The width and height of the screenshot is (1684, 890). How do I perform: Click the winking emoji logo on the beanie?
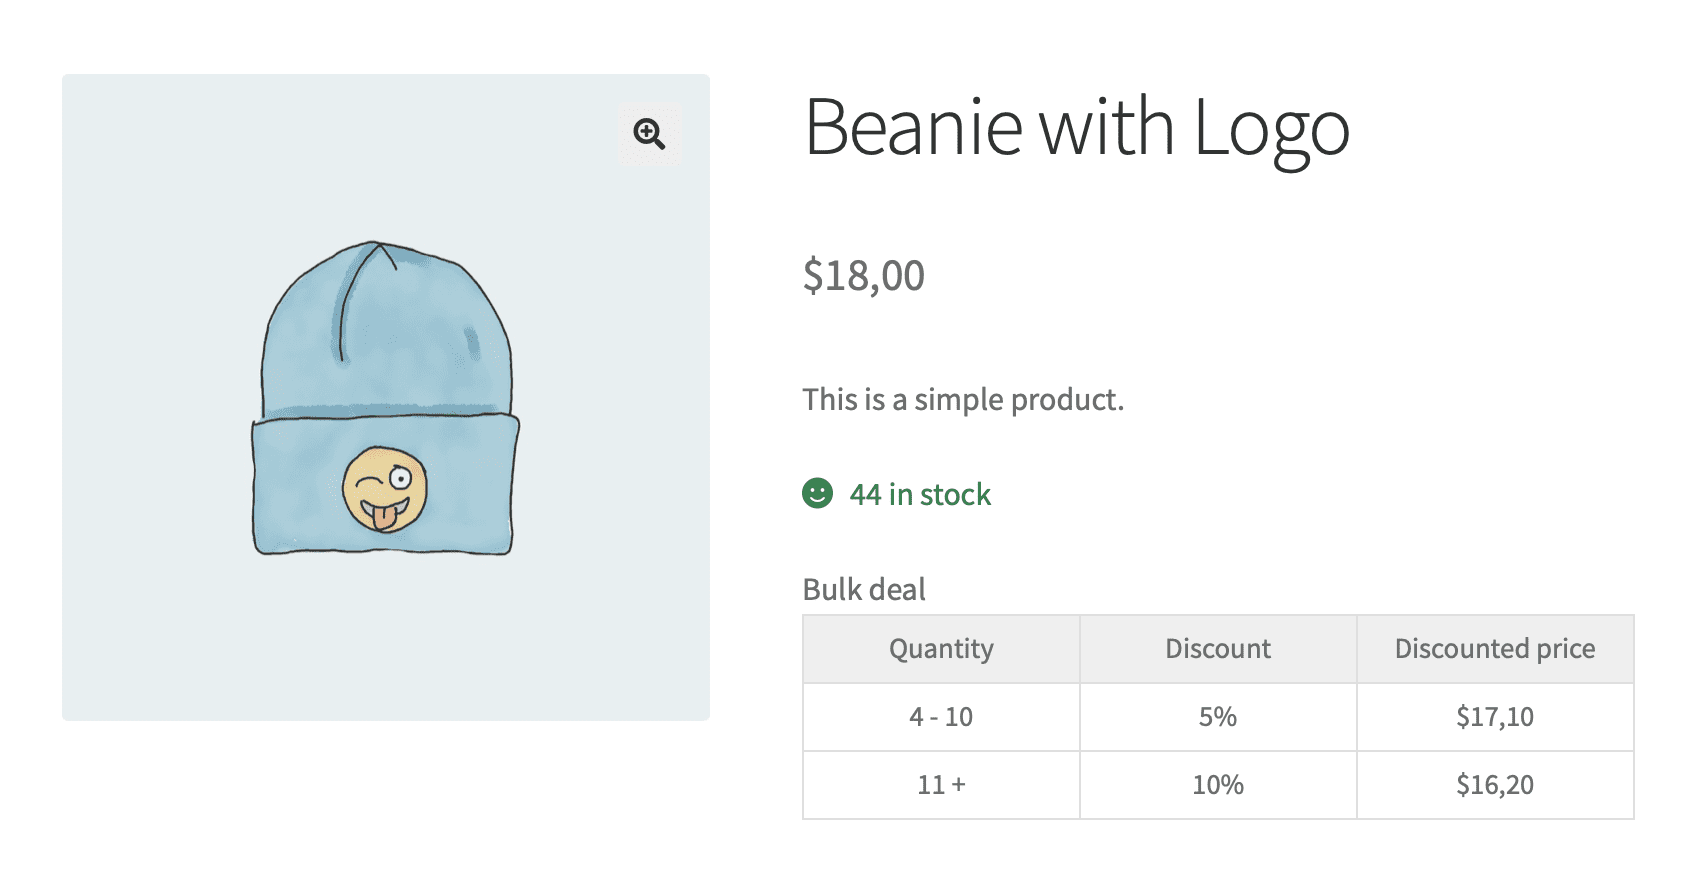(385, 489)
